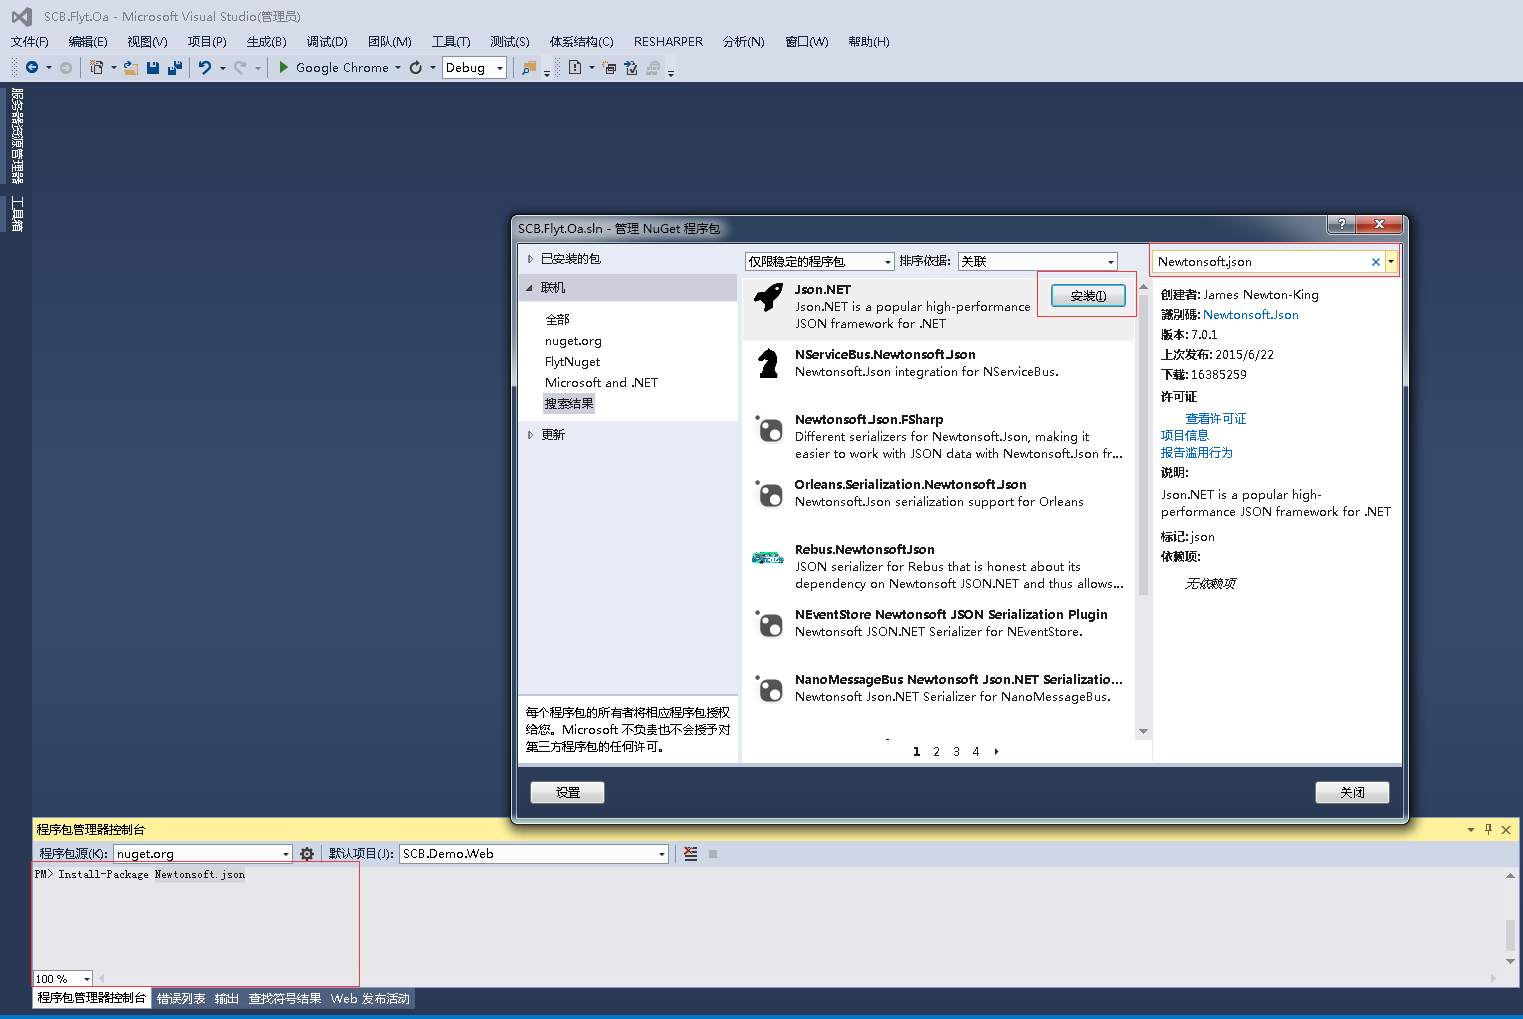Open the view license link

click(1216, 419)
